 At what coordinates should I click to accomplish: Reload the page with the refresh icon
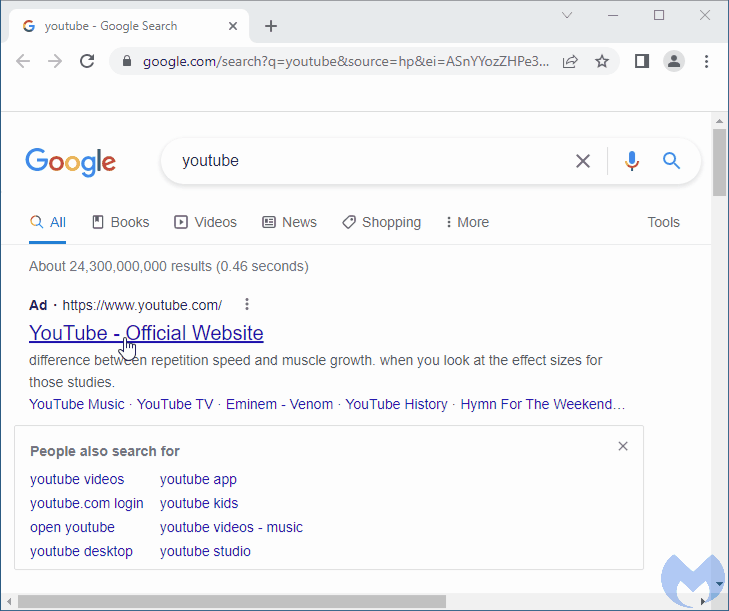[x=87, y=61]
